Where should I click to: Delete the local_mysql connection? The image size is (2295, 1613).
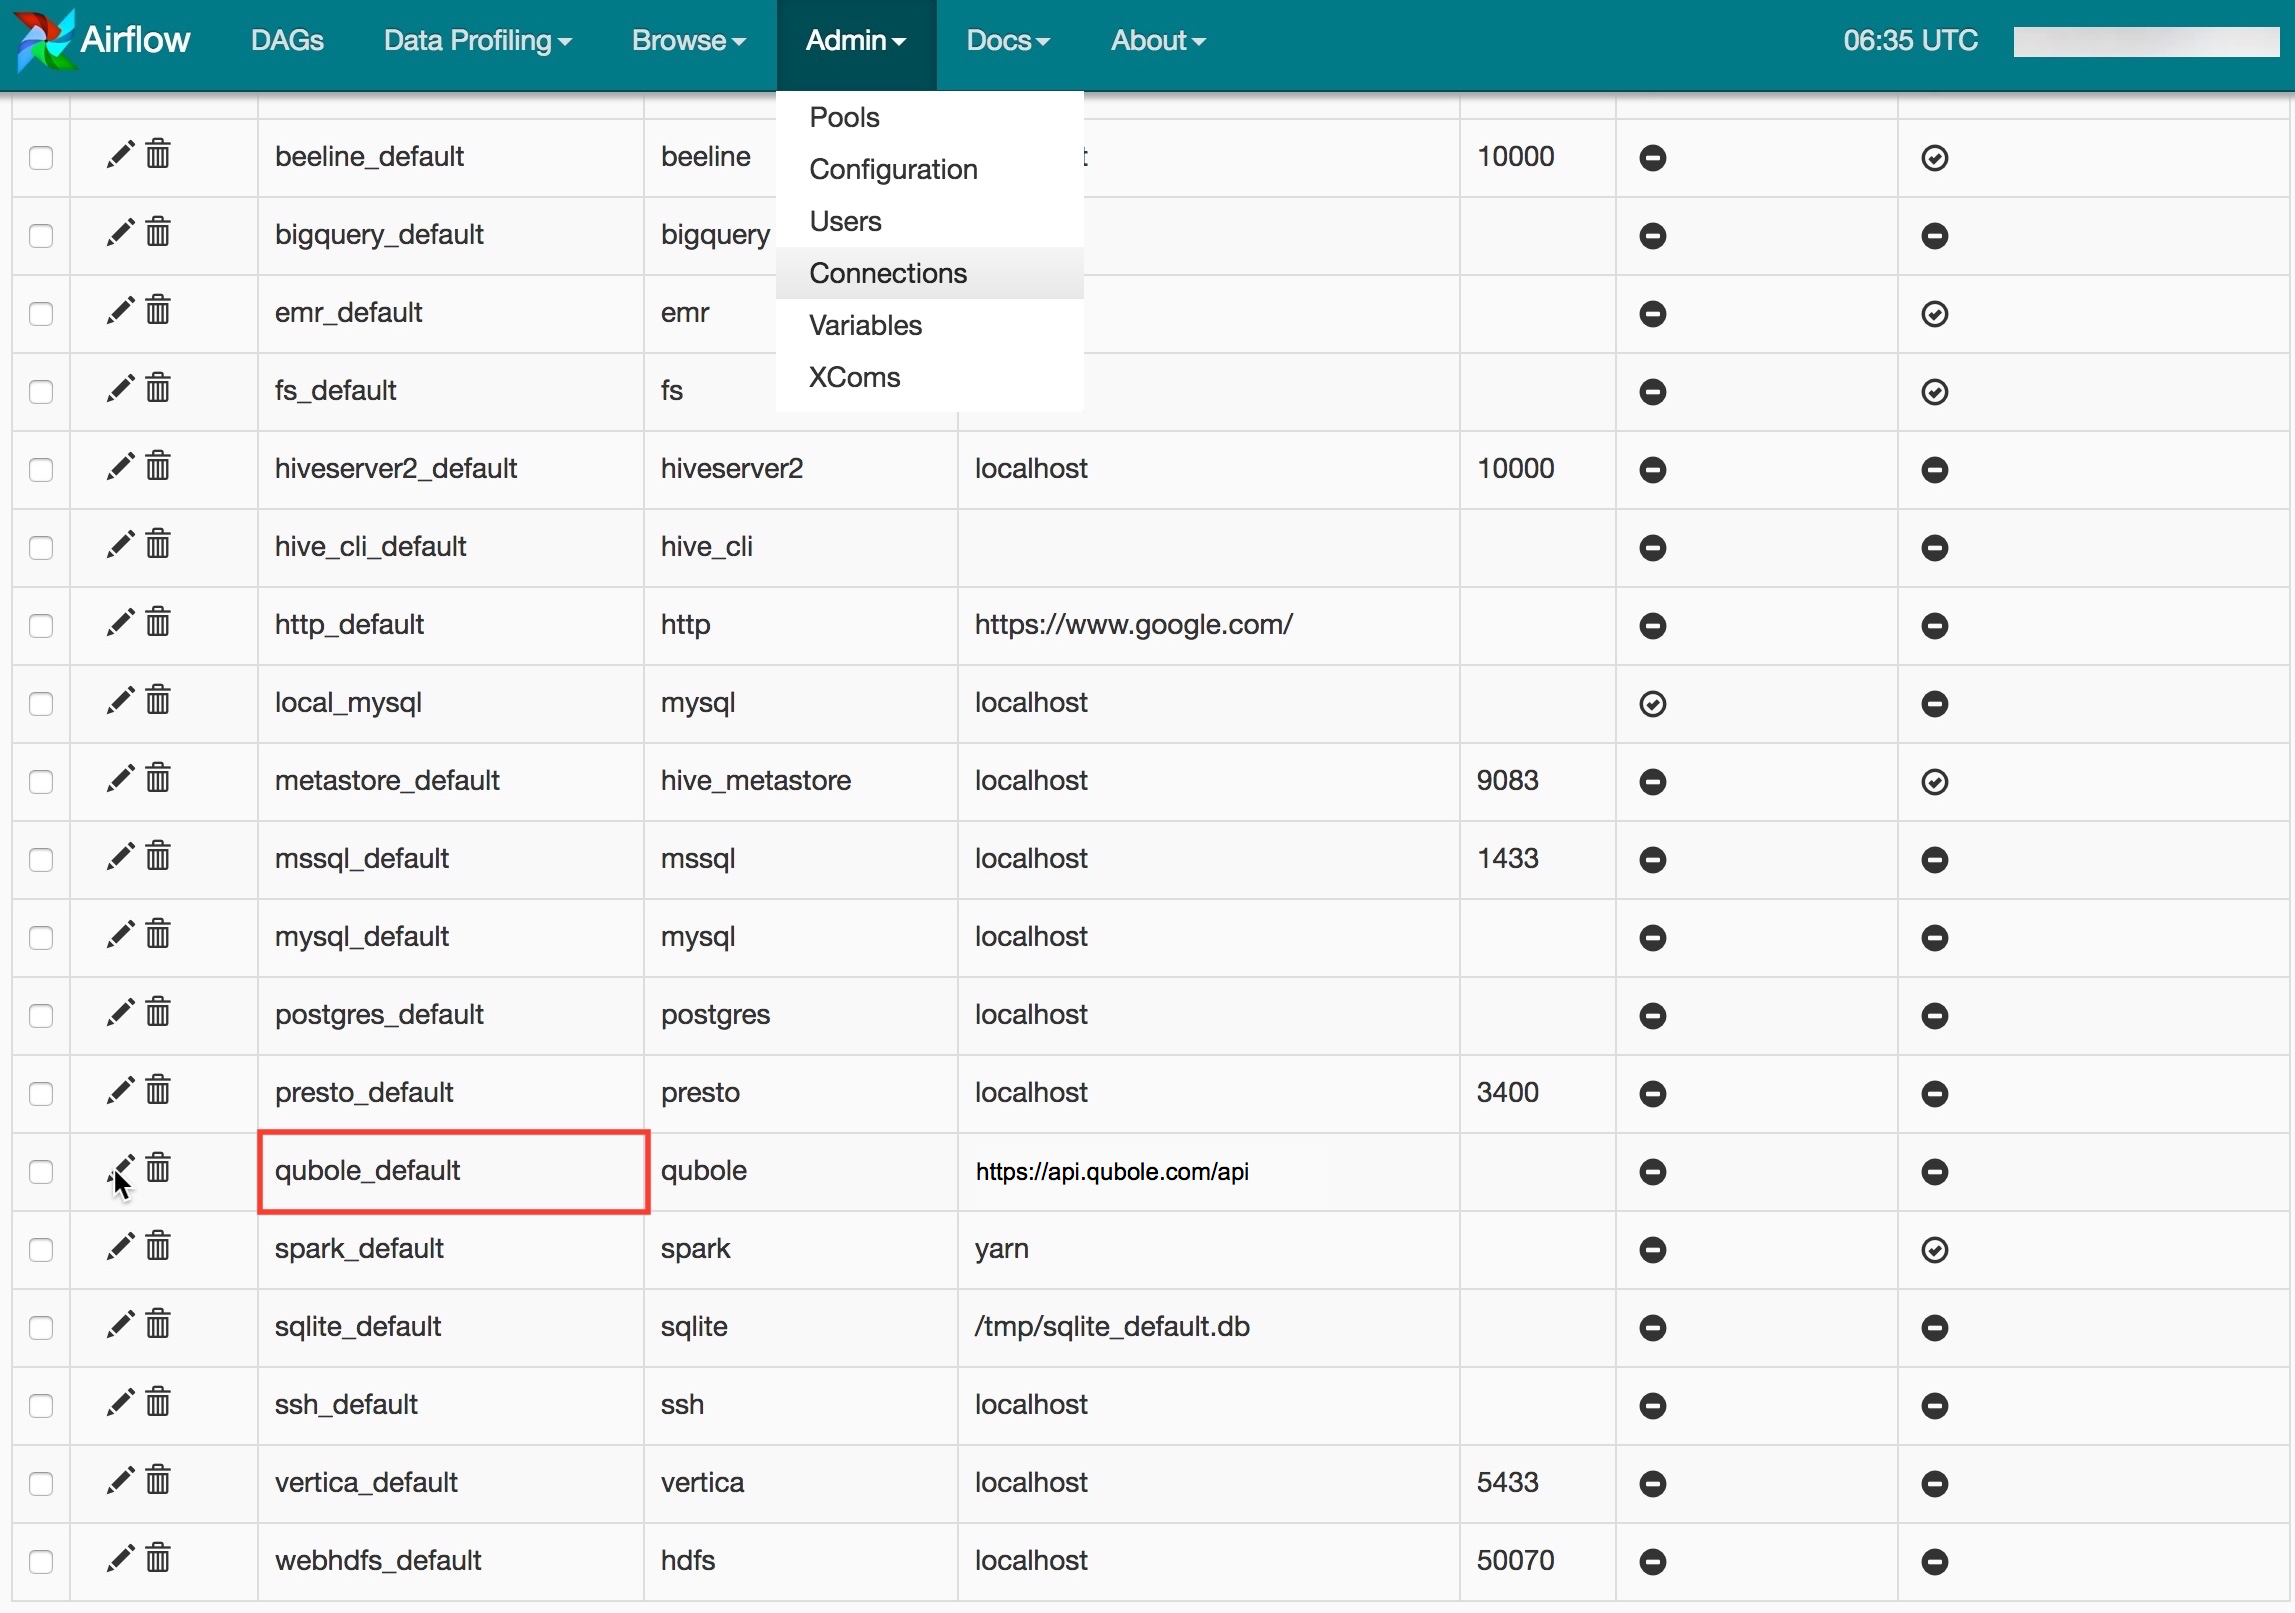pos(158,701)
